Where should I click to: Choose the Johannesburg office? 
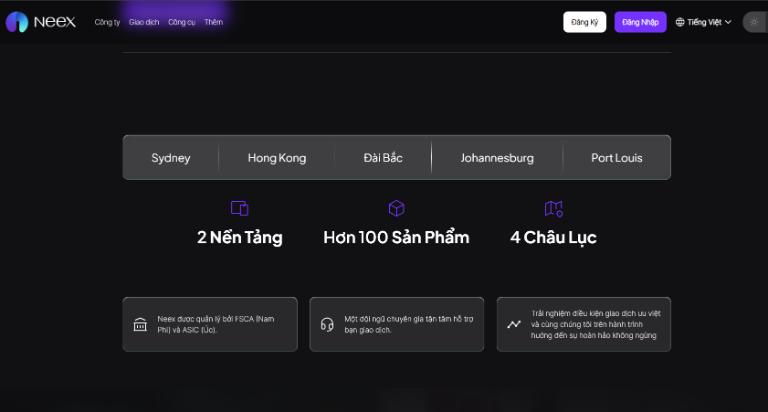tap(497, 158)
